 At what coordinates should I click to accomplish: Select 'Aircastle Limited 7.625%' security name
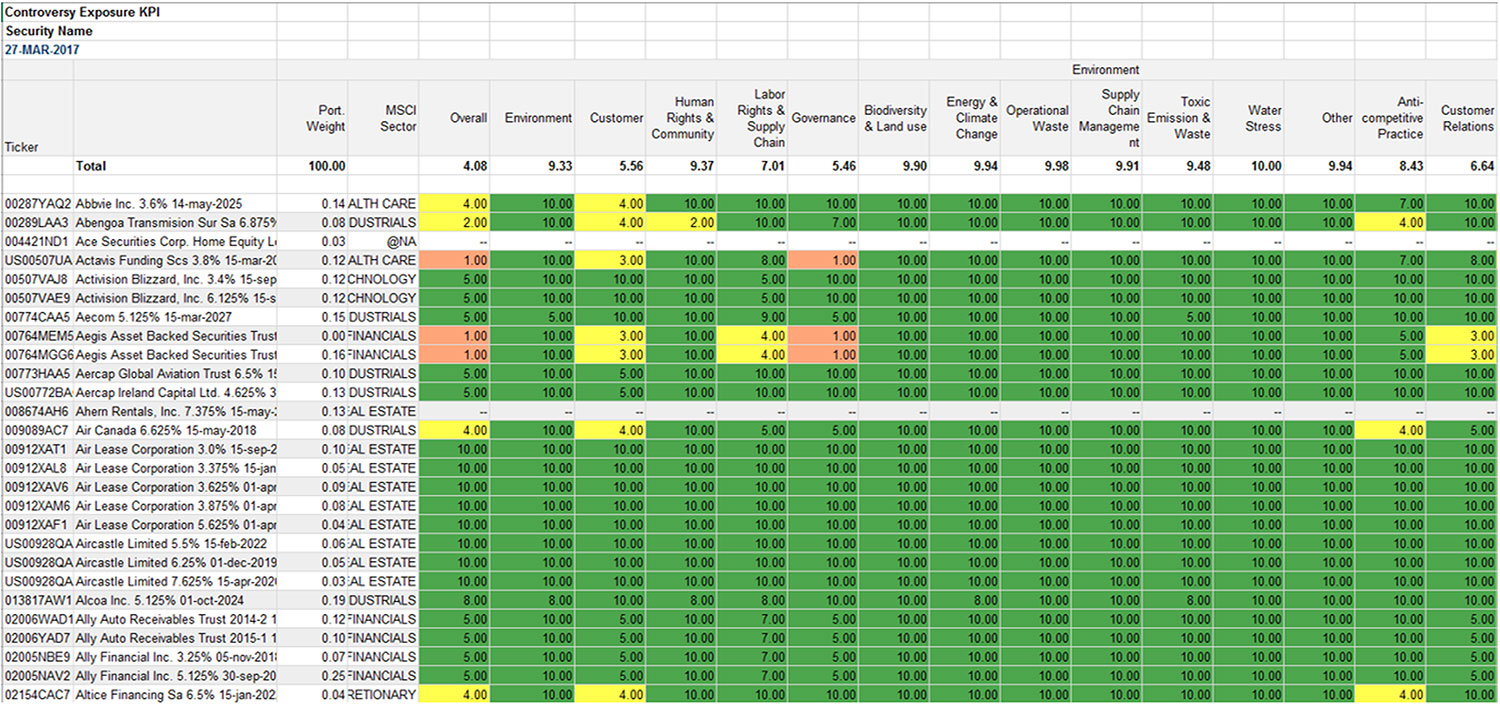(176, 581)
